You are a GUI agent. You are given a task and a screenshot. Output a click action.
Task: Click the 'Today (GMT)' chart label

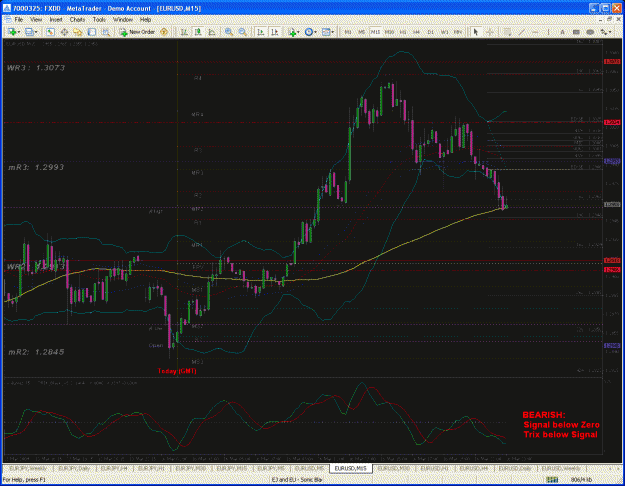(177, 371)
